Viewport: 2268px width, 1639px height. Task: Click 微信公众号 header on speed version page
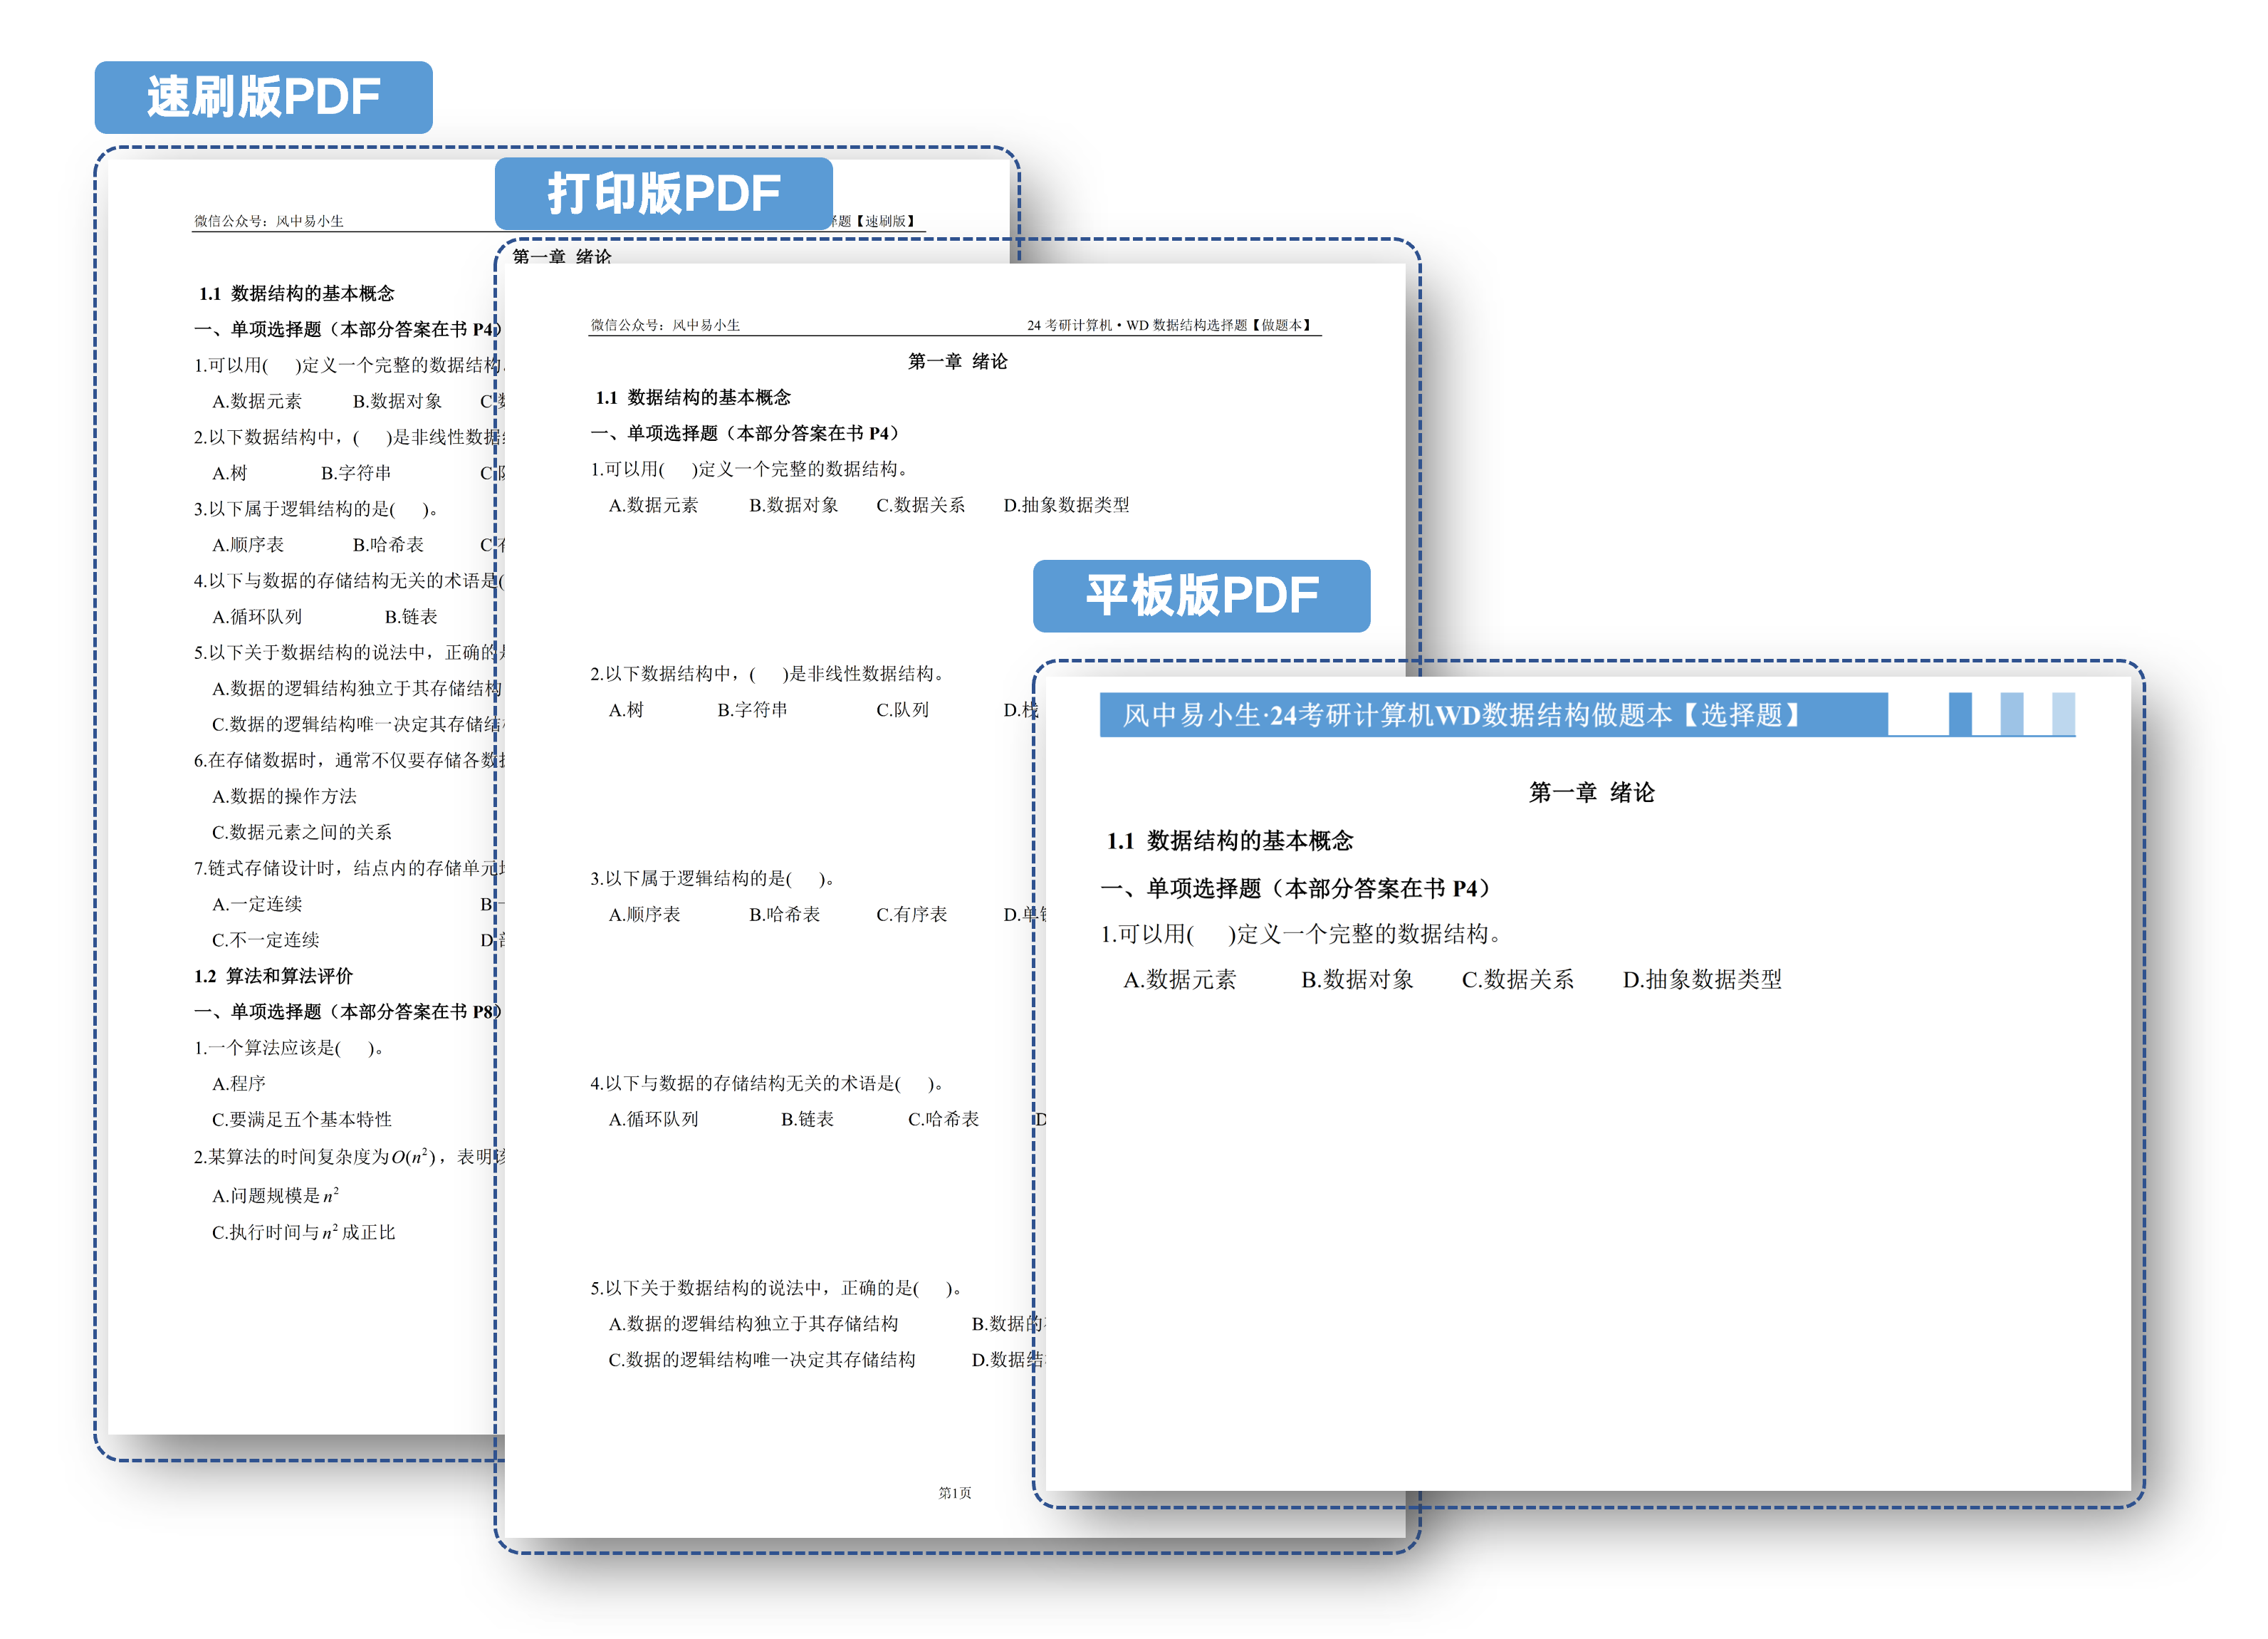tap(268, 221)
